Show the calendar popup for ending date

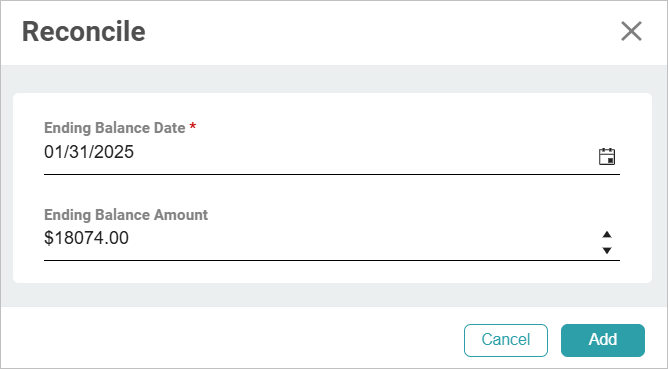607,156
